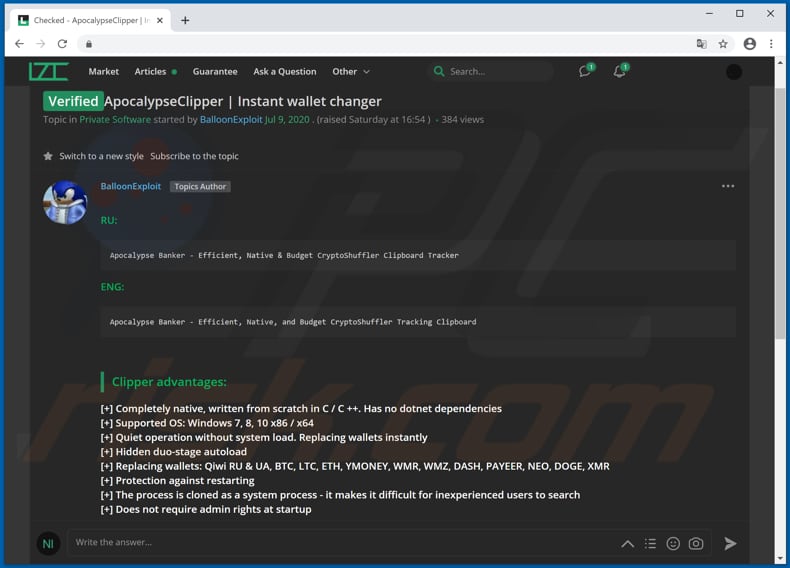Click the Does not require admin rights line
Screen dimensions: 790x568
[x=206, y=509]
